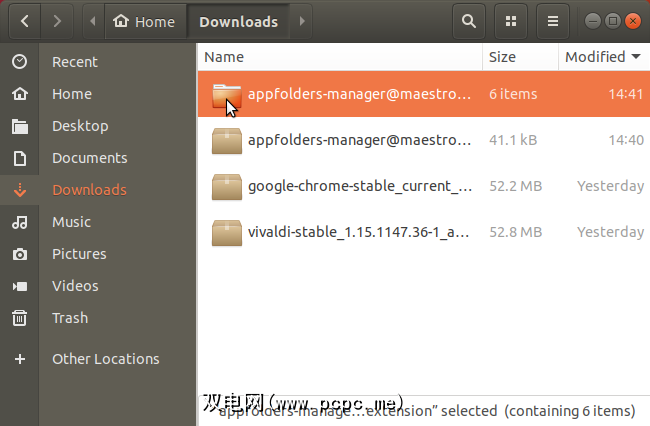Go to Desktop in the sidebar
The width and height of the screenshot is (650, 426).
point(80,126)
